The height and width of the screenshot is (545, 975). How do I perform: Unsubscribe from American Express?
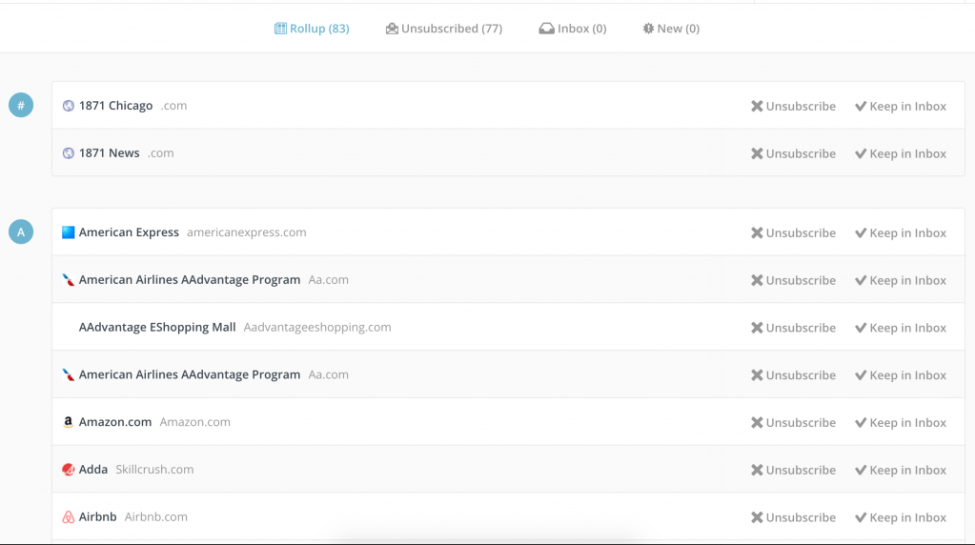point(793,233)
